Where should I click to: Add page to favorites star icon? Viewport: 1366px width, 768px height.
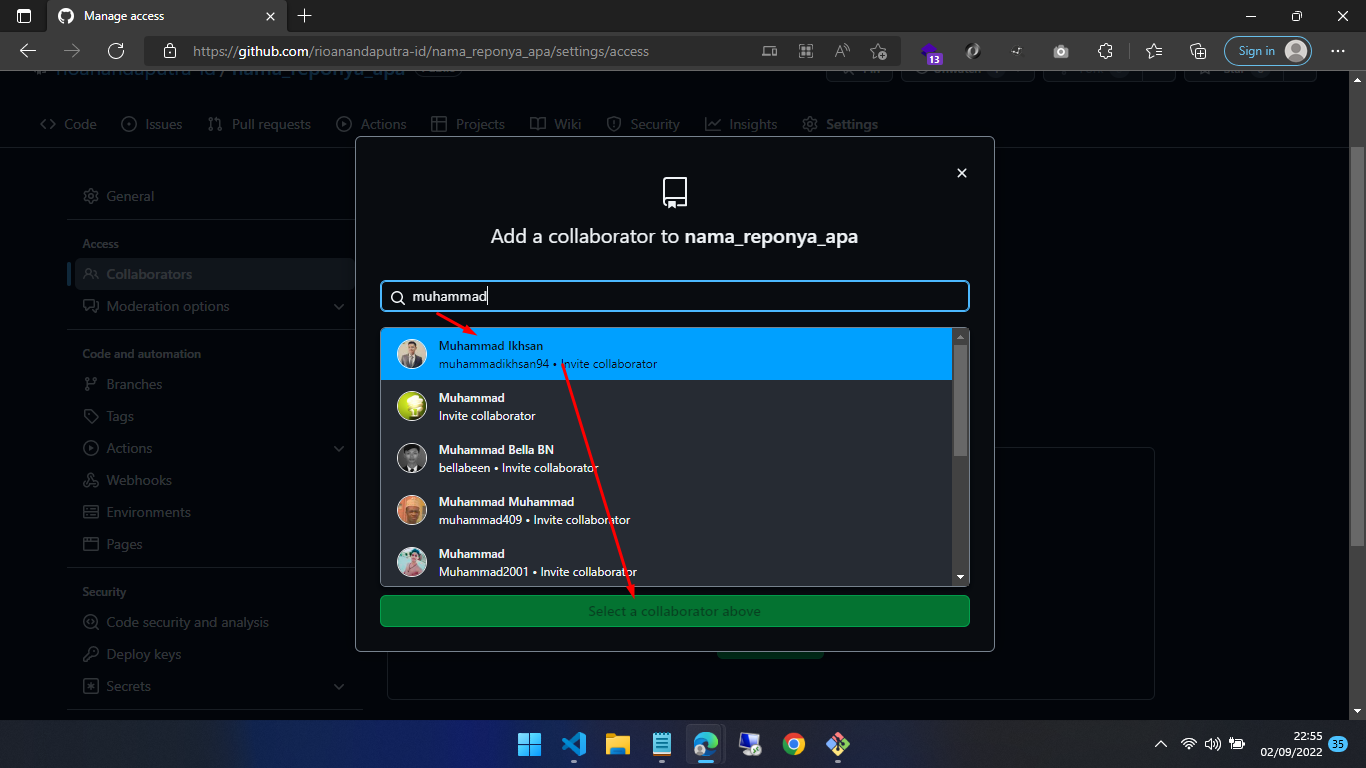(878, 51)
